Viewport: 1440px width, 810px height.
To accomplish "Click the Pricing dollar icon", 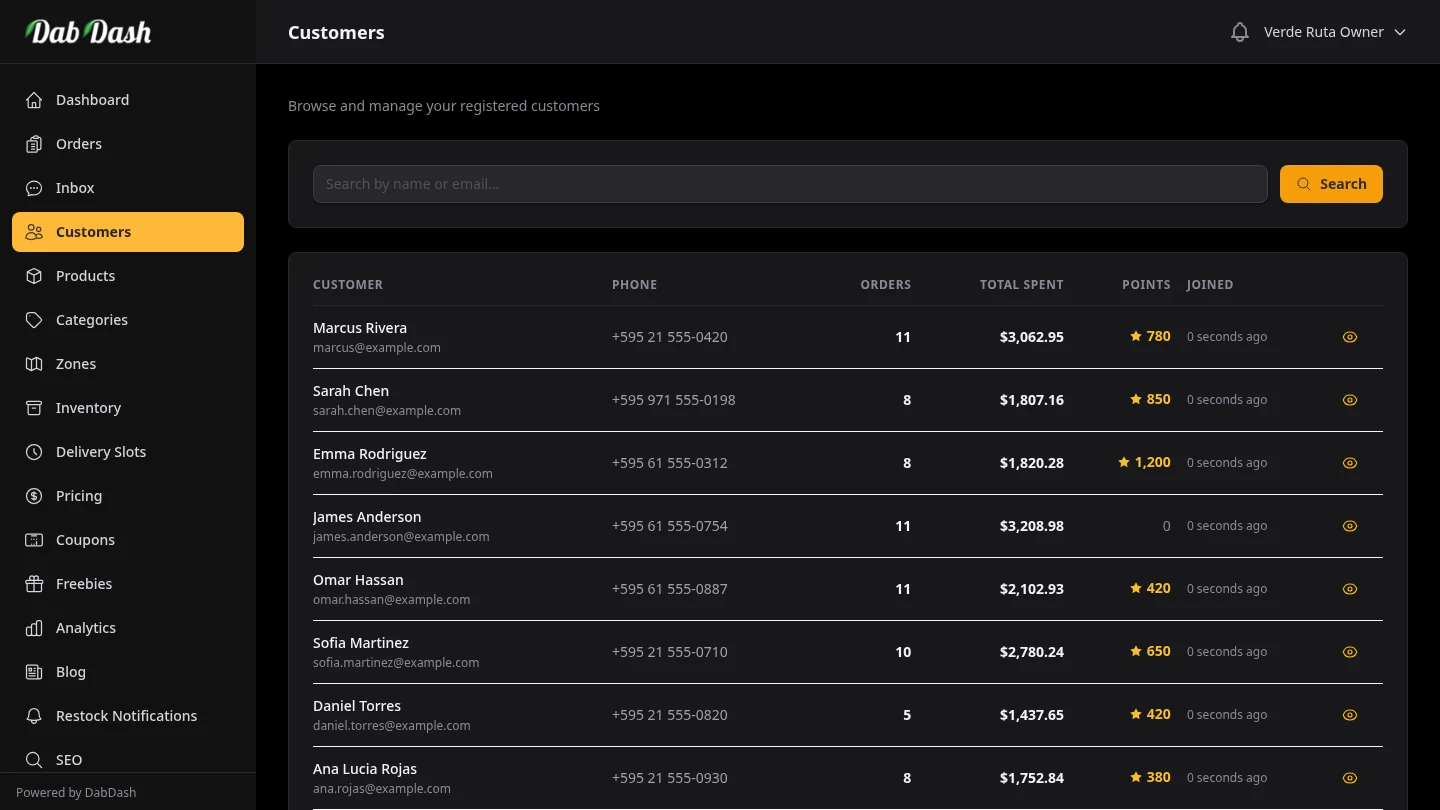I will 34,495.
